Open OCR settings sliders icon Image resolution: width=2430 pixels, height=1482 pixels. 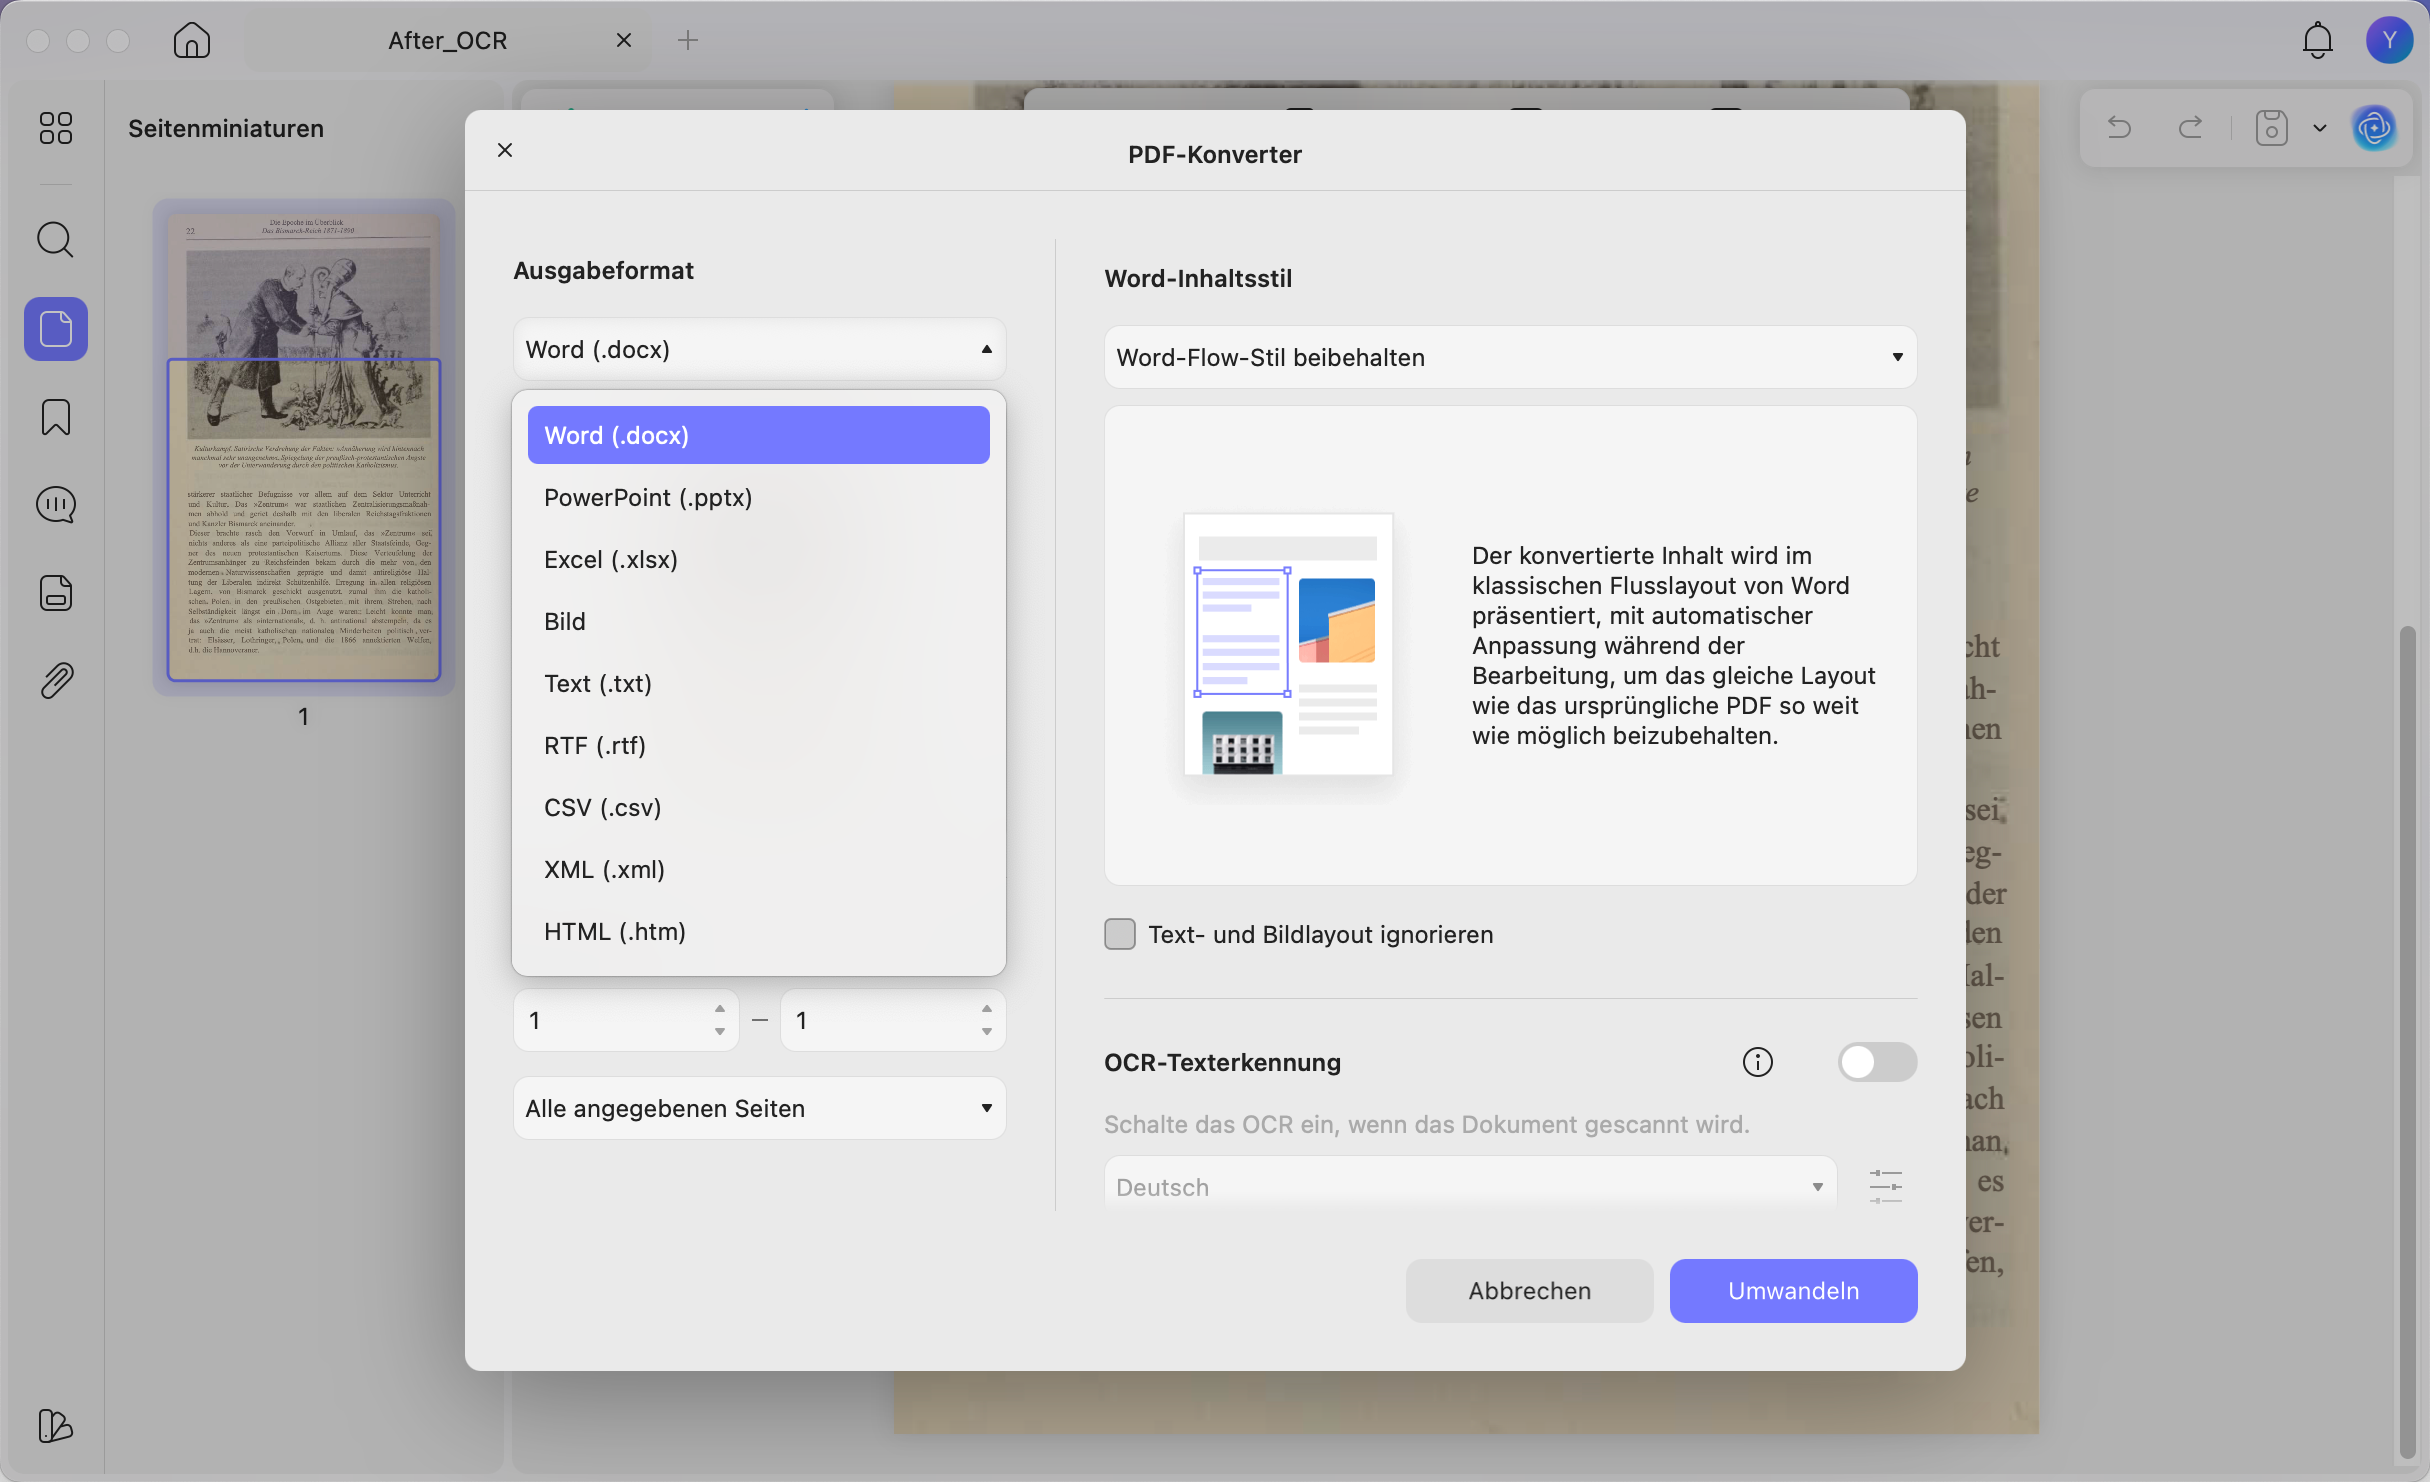coord(1885,1187)
